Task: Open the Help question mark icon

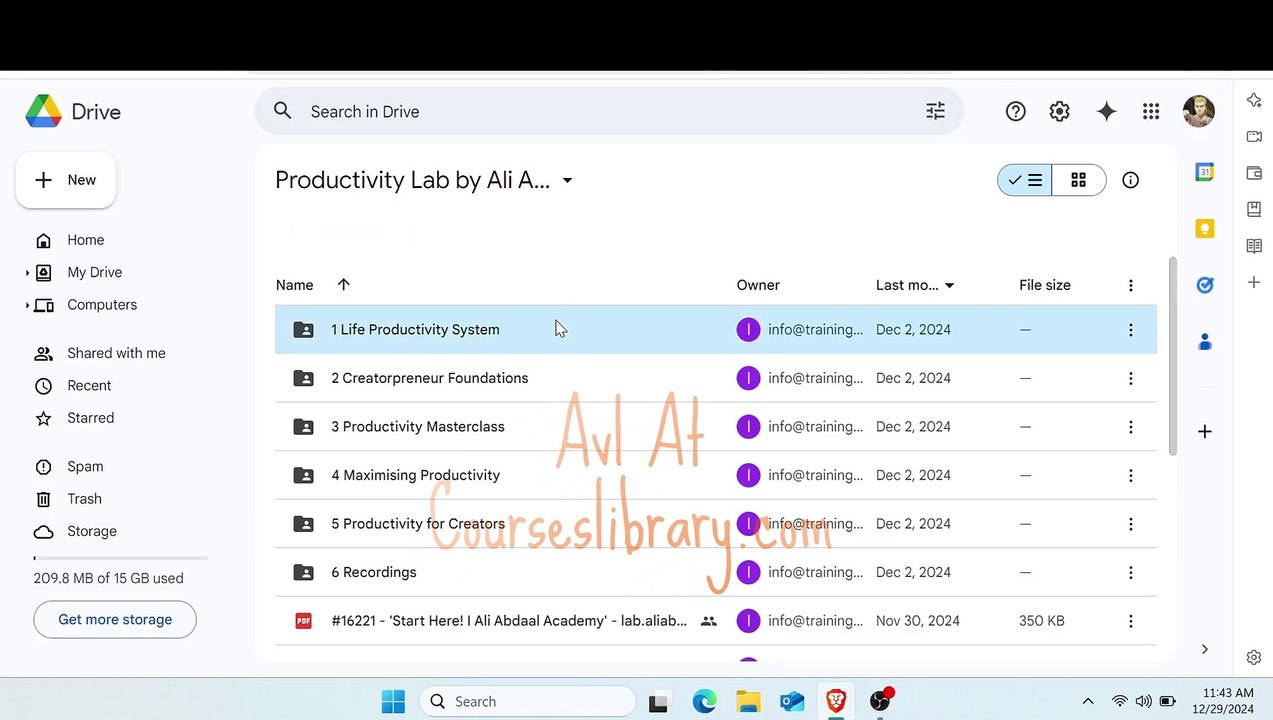Action: click(1015, 112)
